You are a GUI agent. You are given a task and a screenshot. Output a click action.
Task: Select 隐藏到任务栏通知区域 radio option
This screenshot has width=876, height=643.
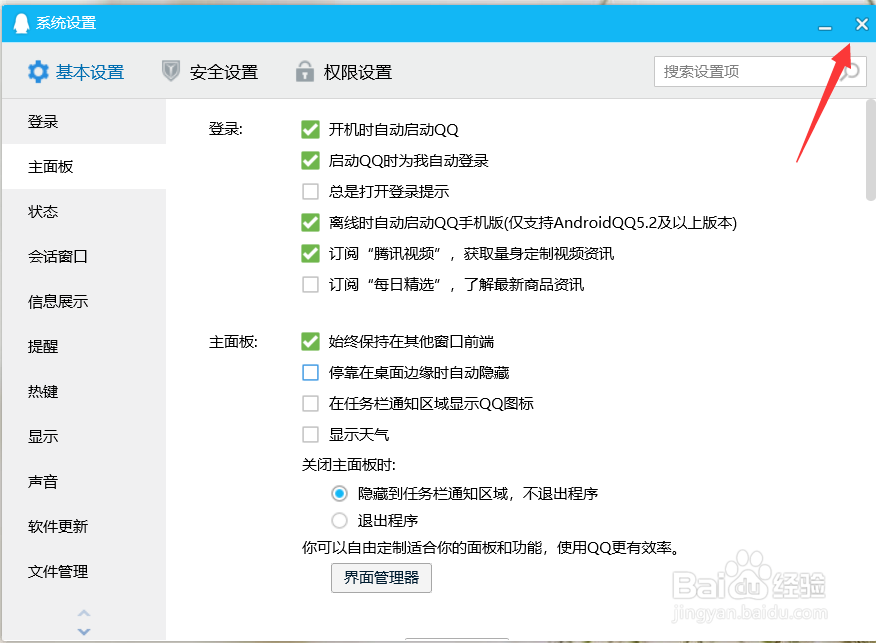point(339,493)
